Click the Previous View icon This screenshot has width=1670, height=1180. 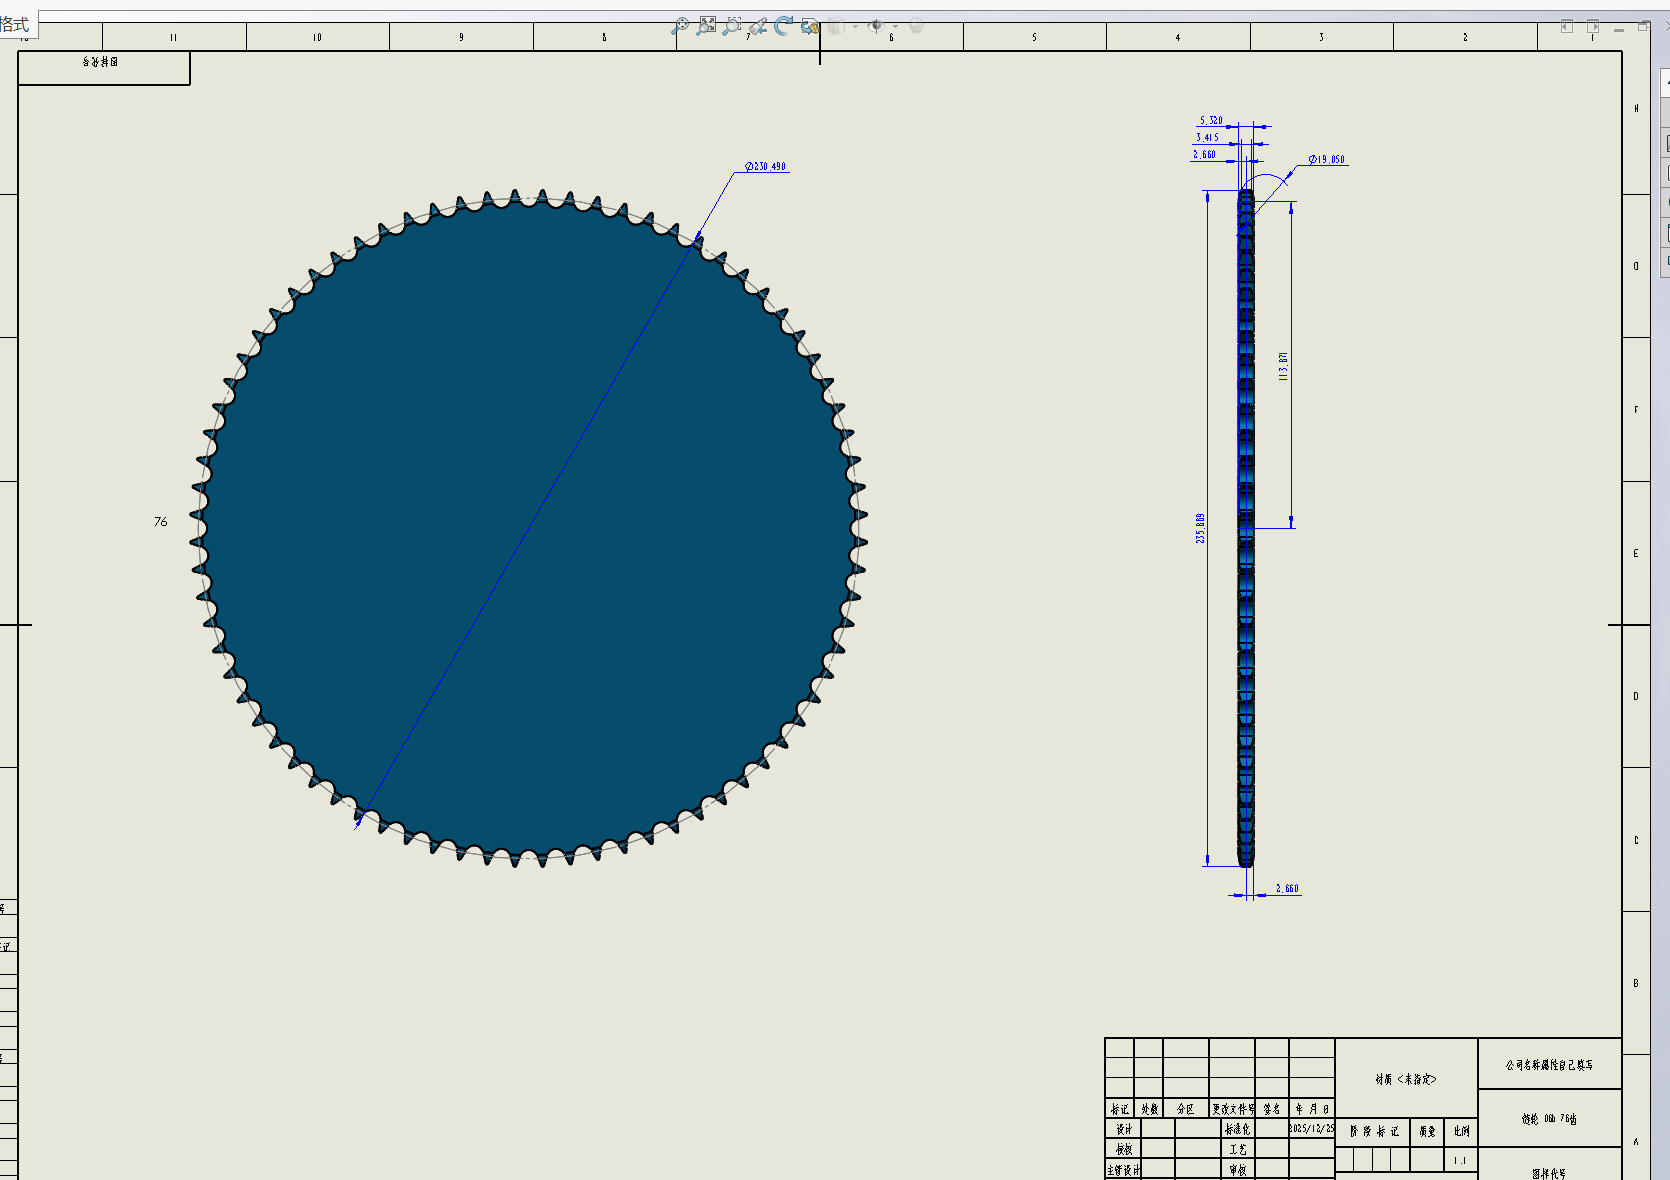click(758, 26)
